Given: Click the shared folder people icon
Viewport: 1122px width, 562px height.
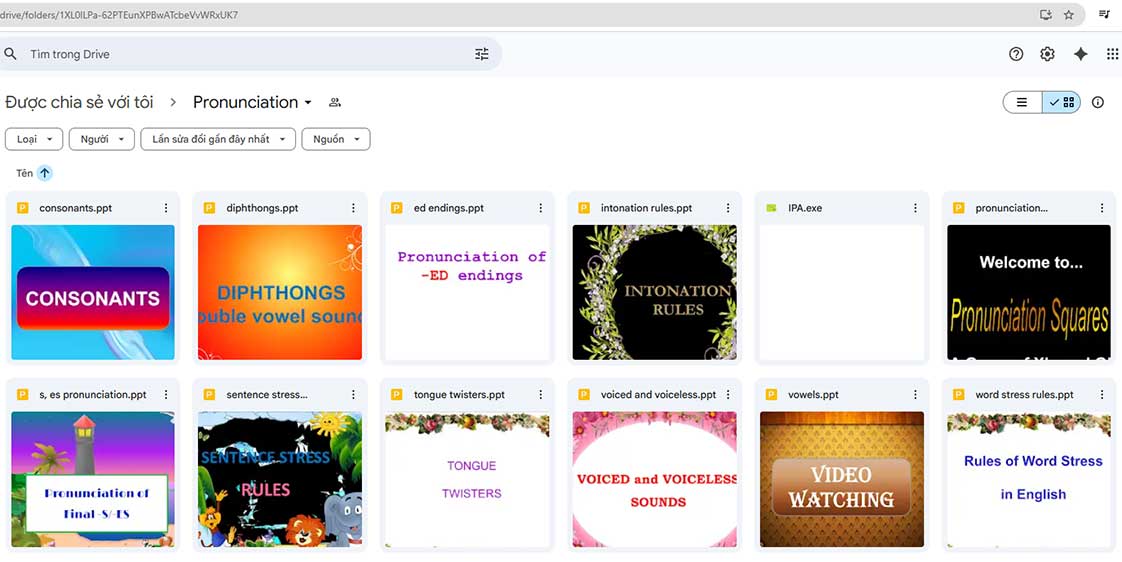Looking at the screenshot, I should coord(335,102).
